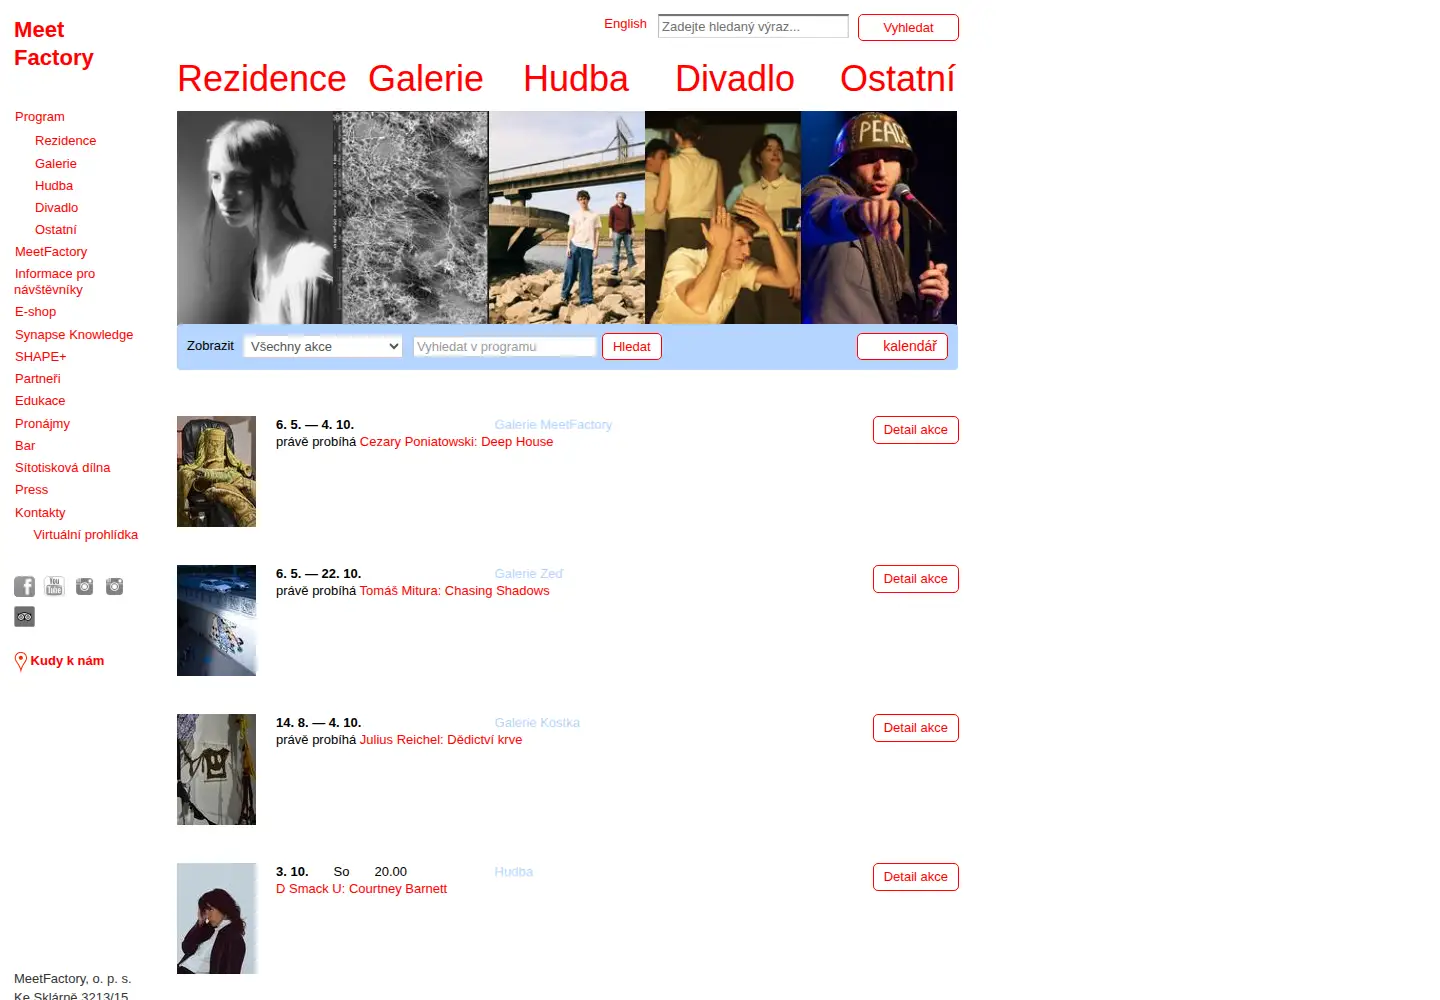1440x1000 pixels.
Task: Click the Hudba banner bridge photo
Action: 567,217
